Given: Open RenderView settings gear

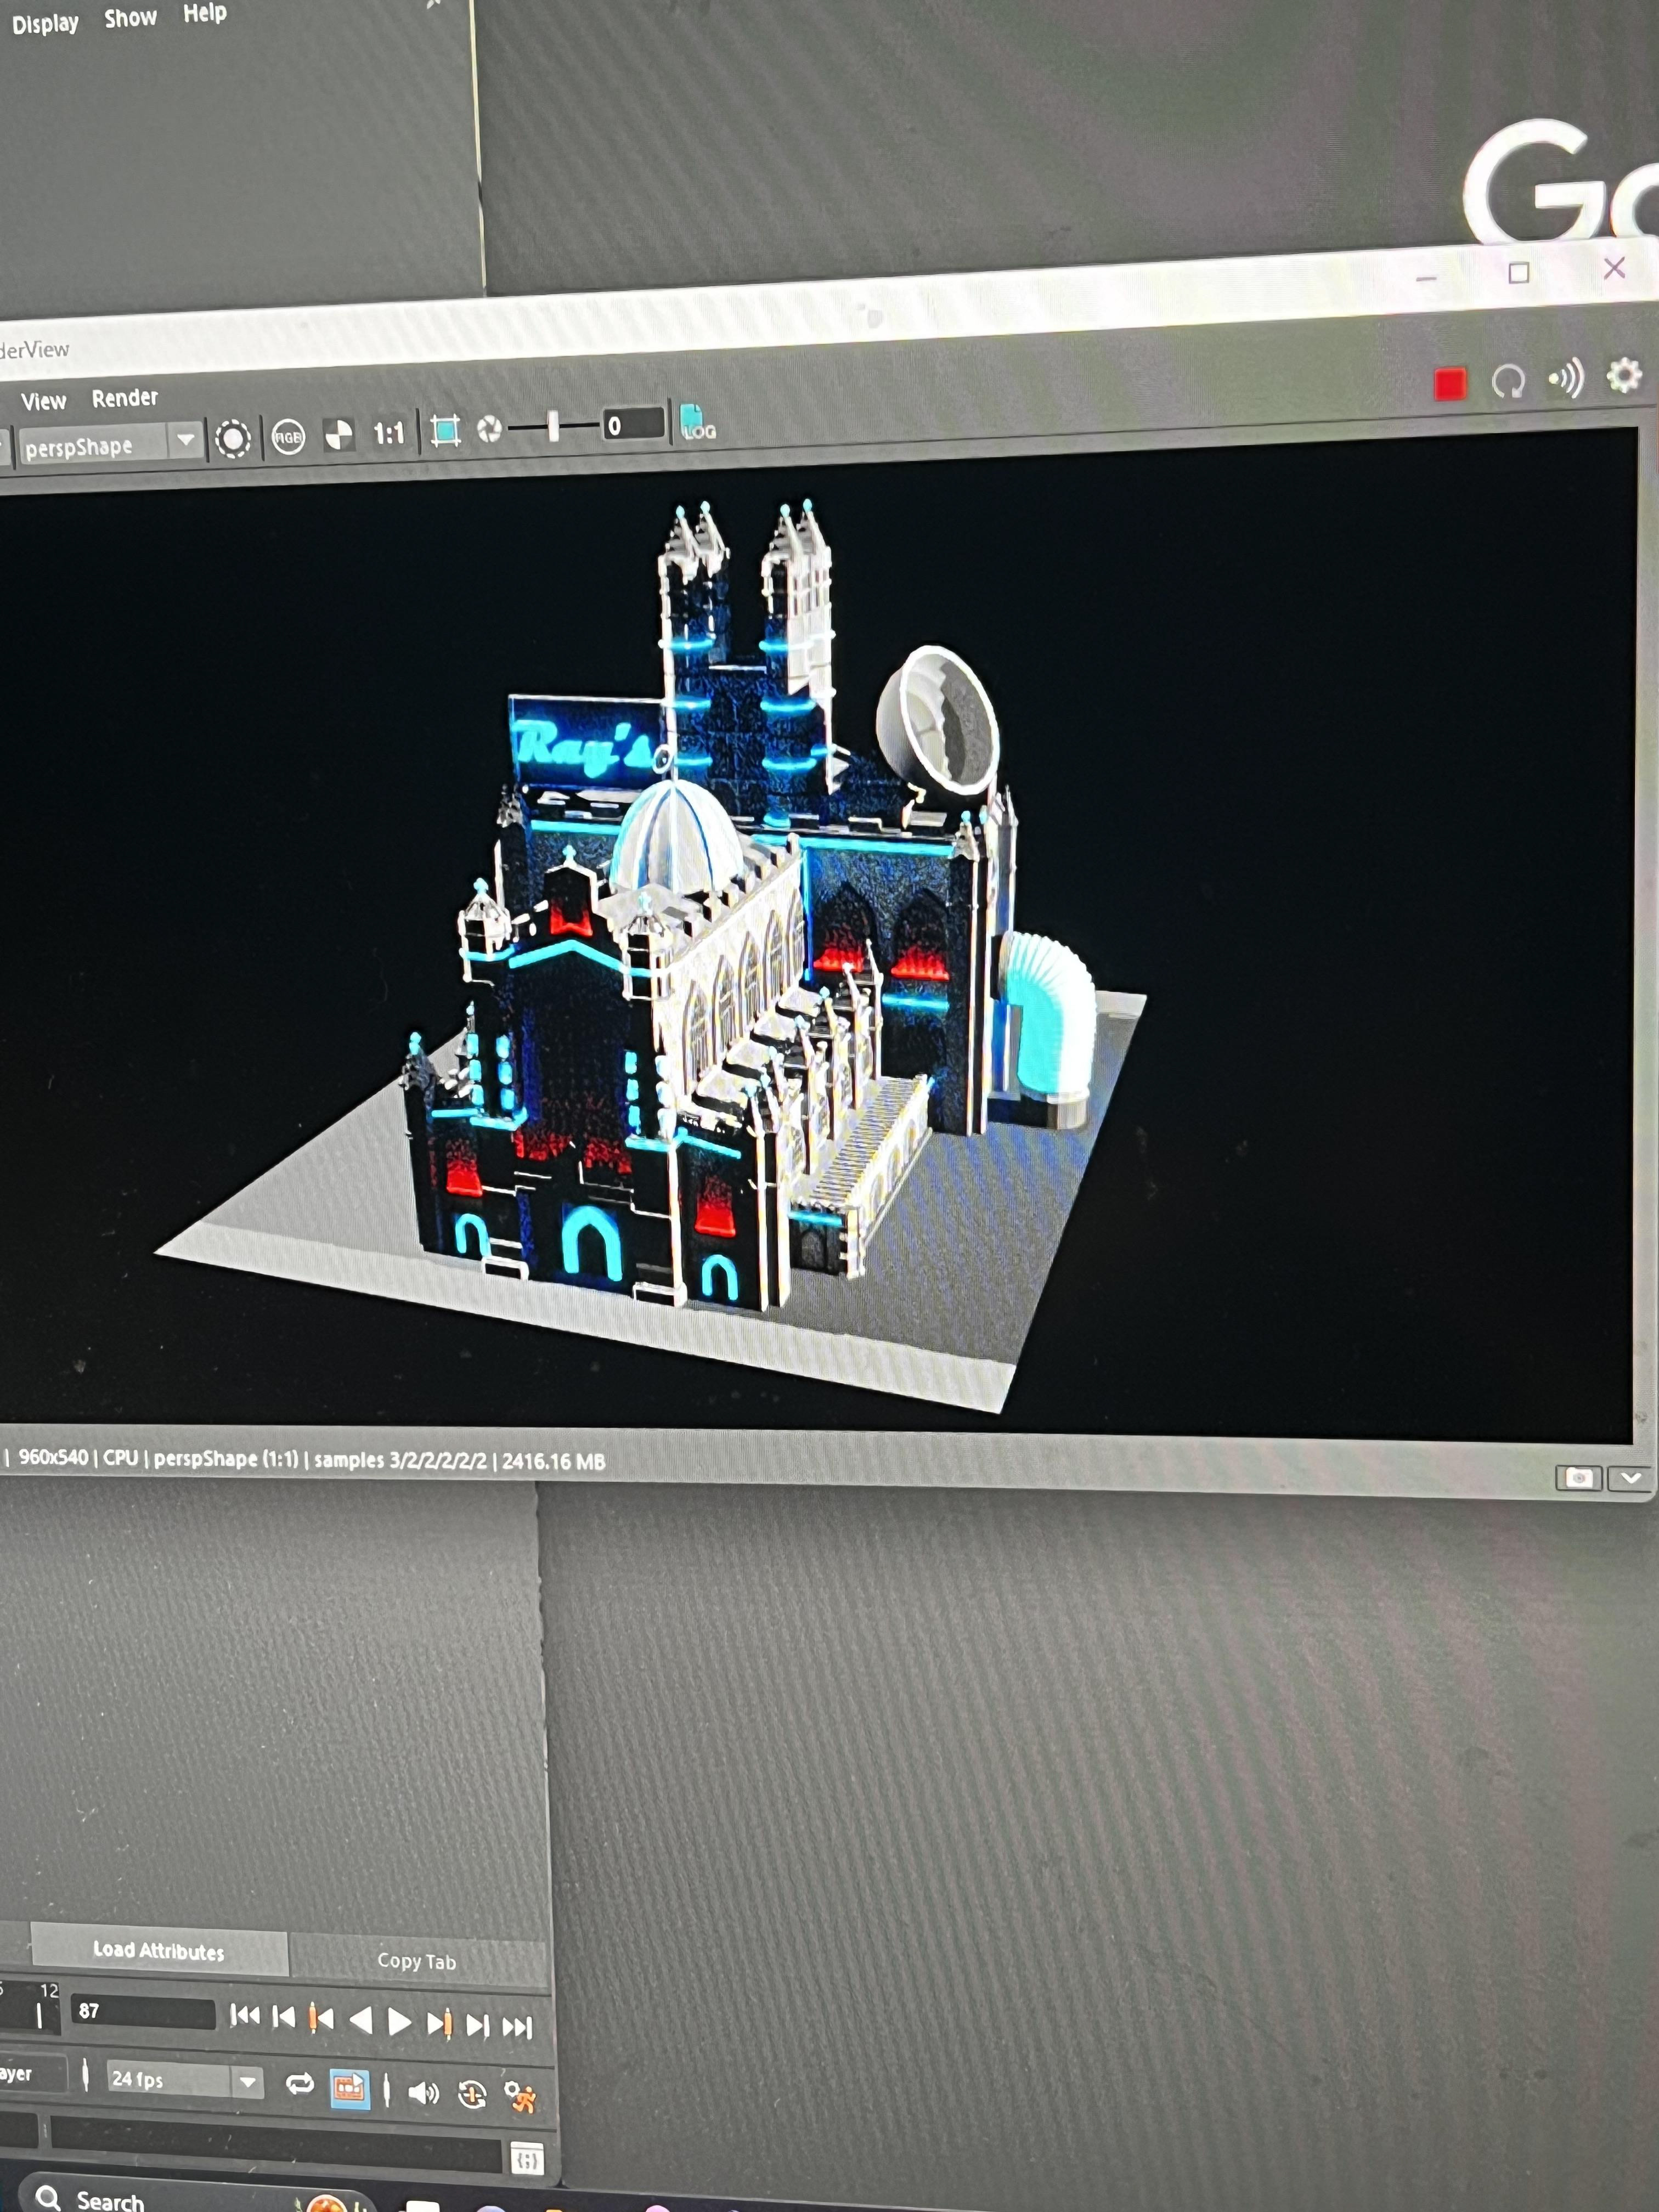Looking at the screenshot, I should click(1624, 375).
